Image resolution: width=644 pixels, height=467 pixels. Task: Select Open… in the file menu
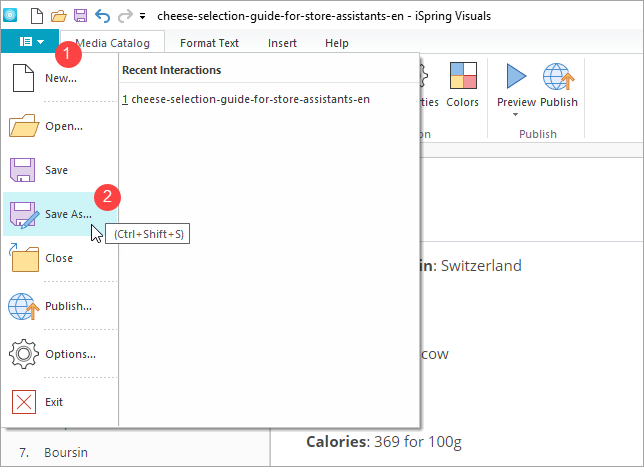[x=60, y=126]
